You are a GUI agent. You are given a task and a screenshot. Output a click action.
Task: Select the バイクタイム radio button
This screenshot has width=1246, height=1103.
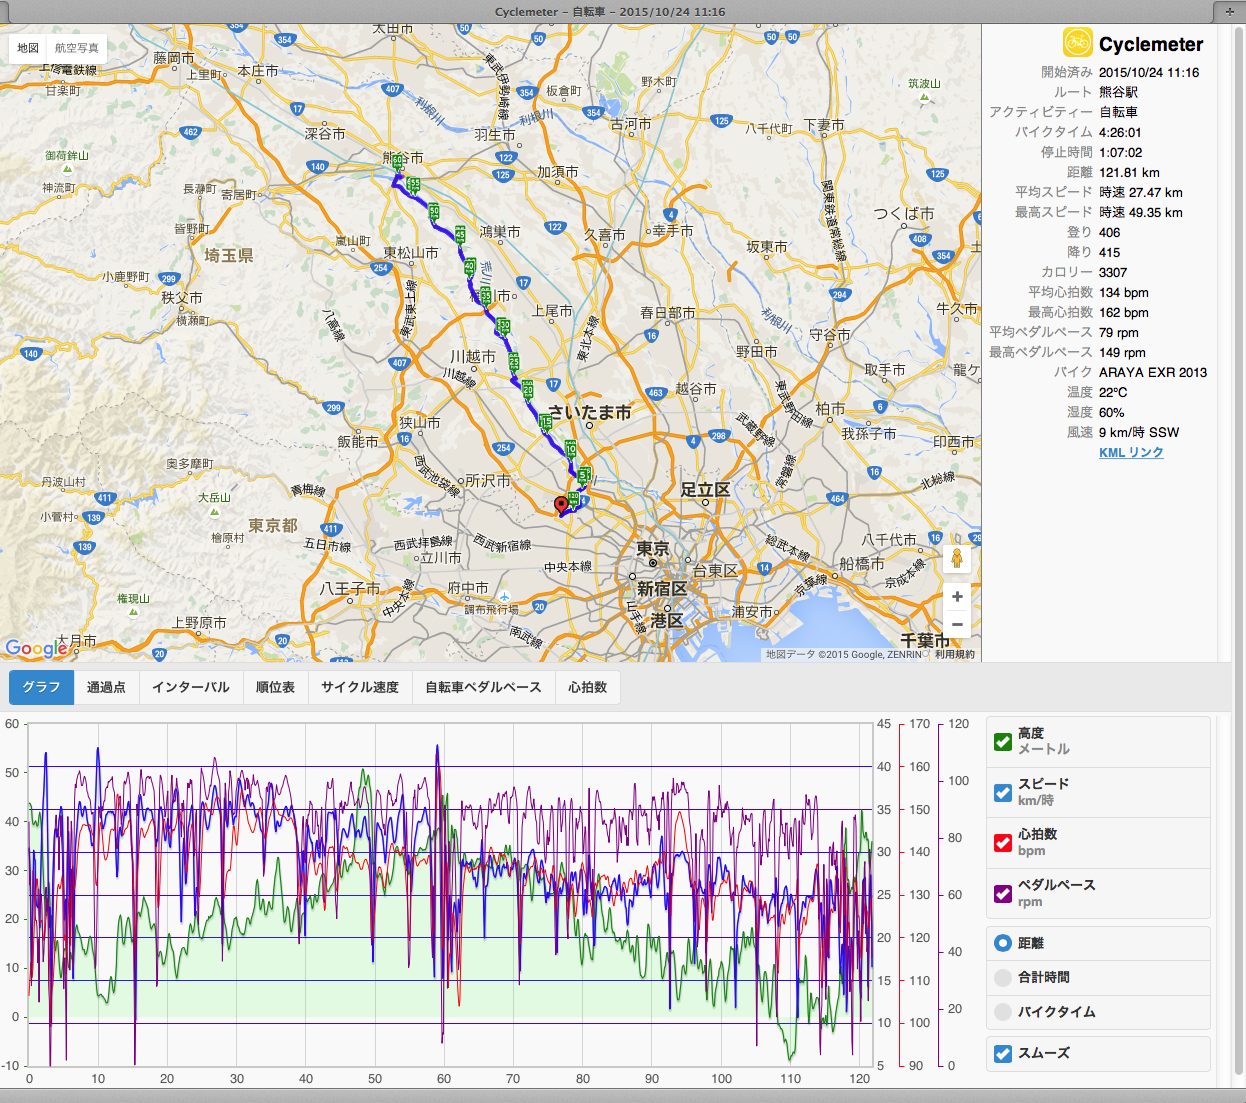1003,1012
